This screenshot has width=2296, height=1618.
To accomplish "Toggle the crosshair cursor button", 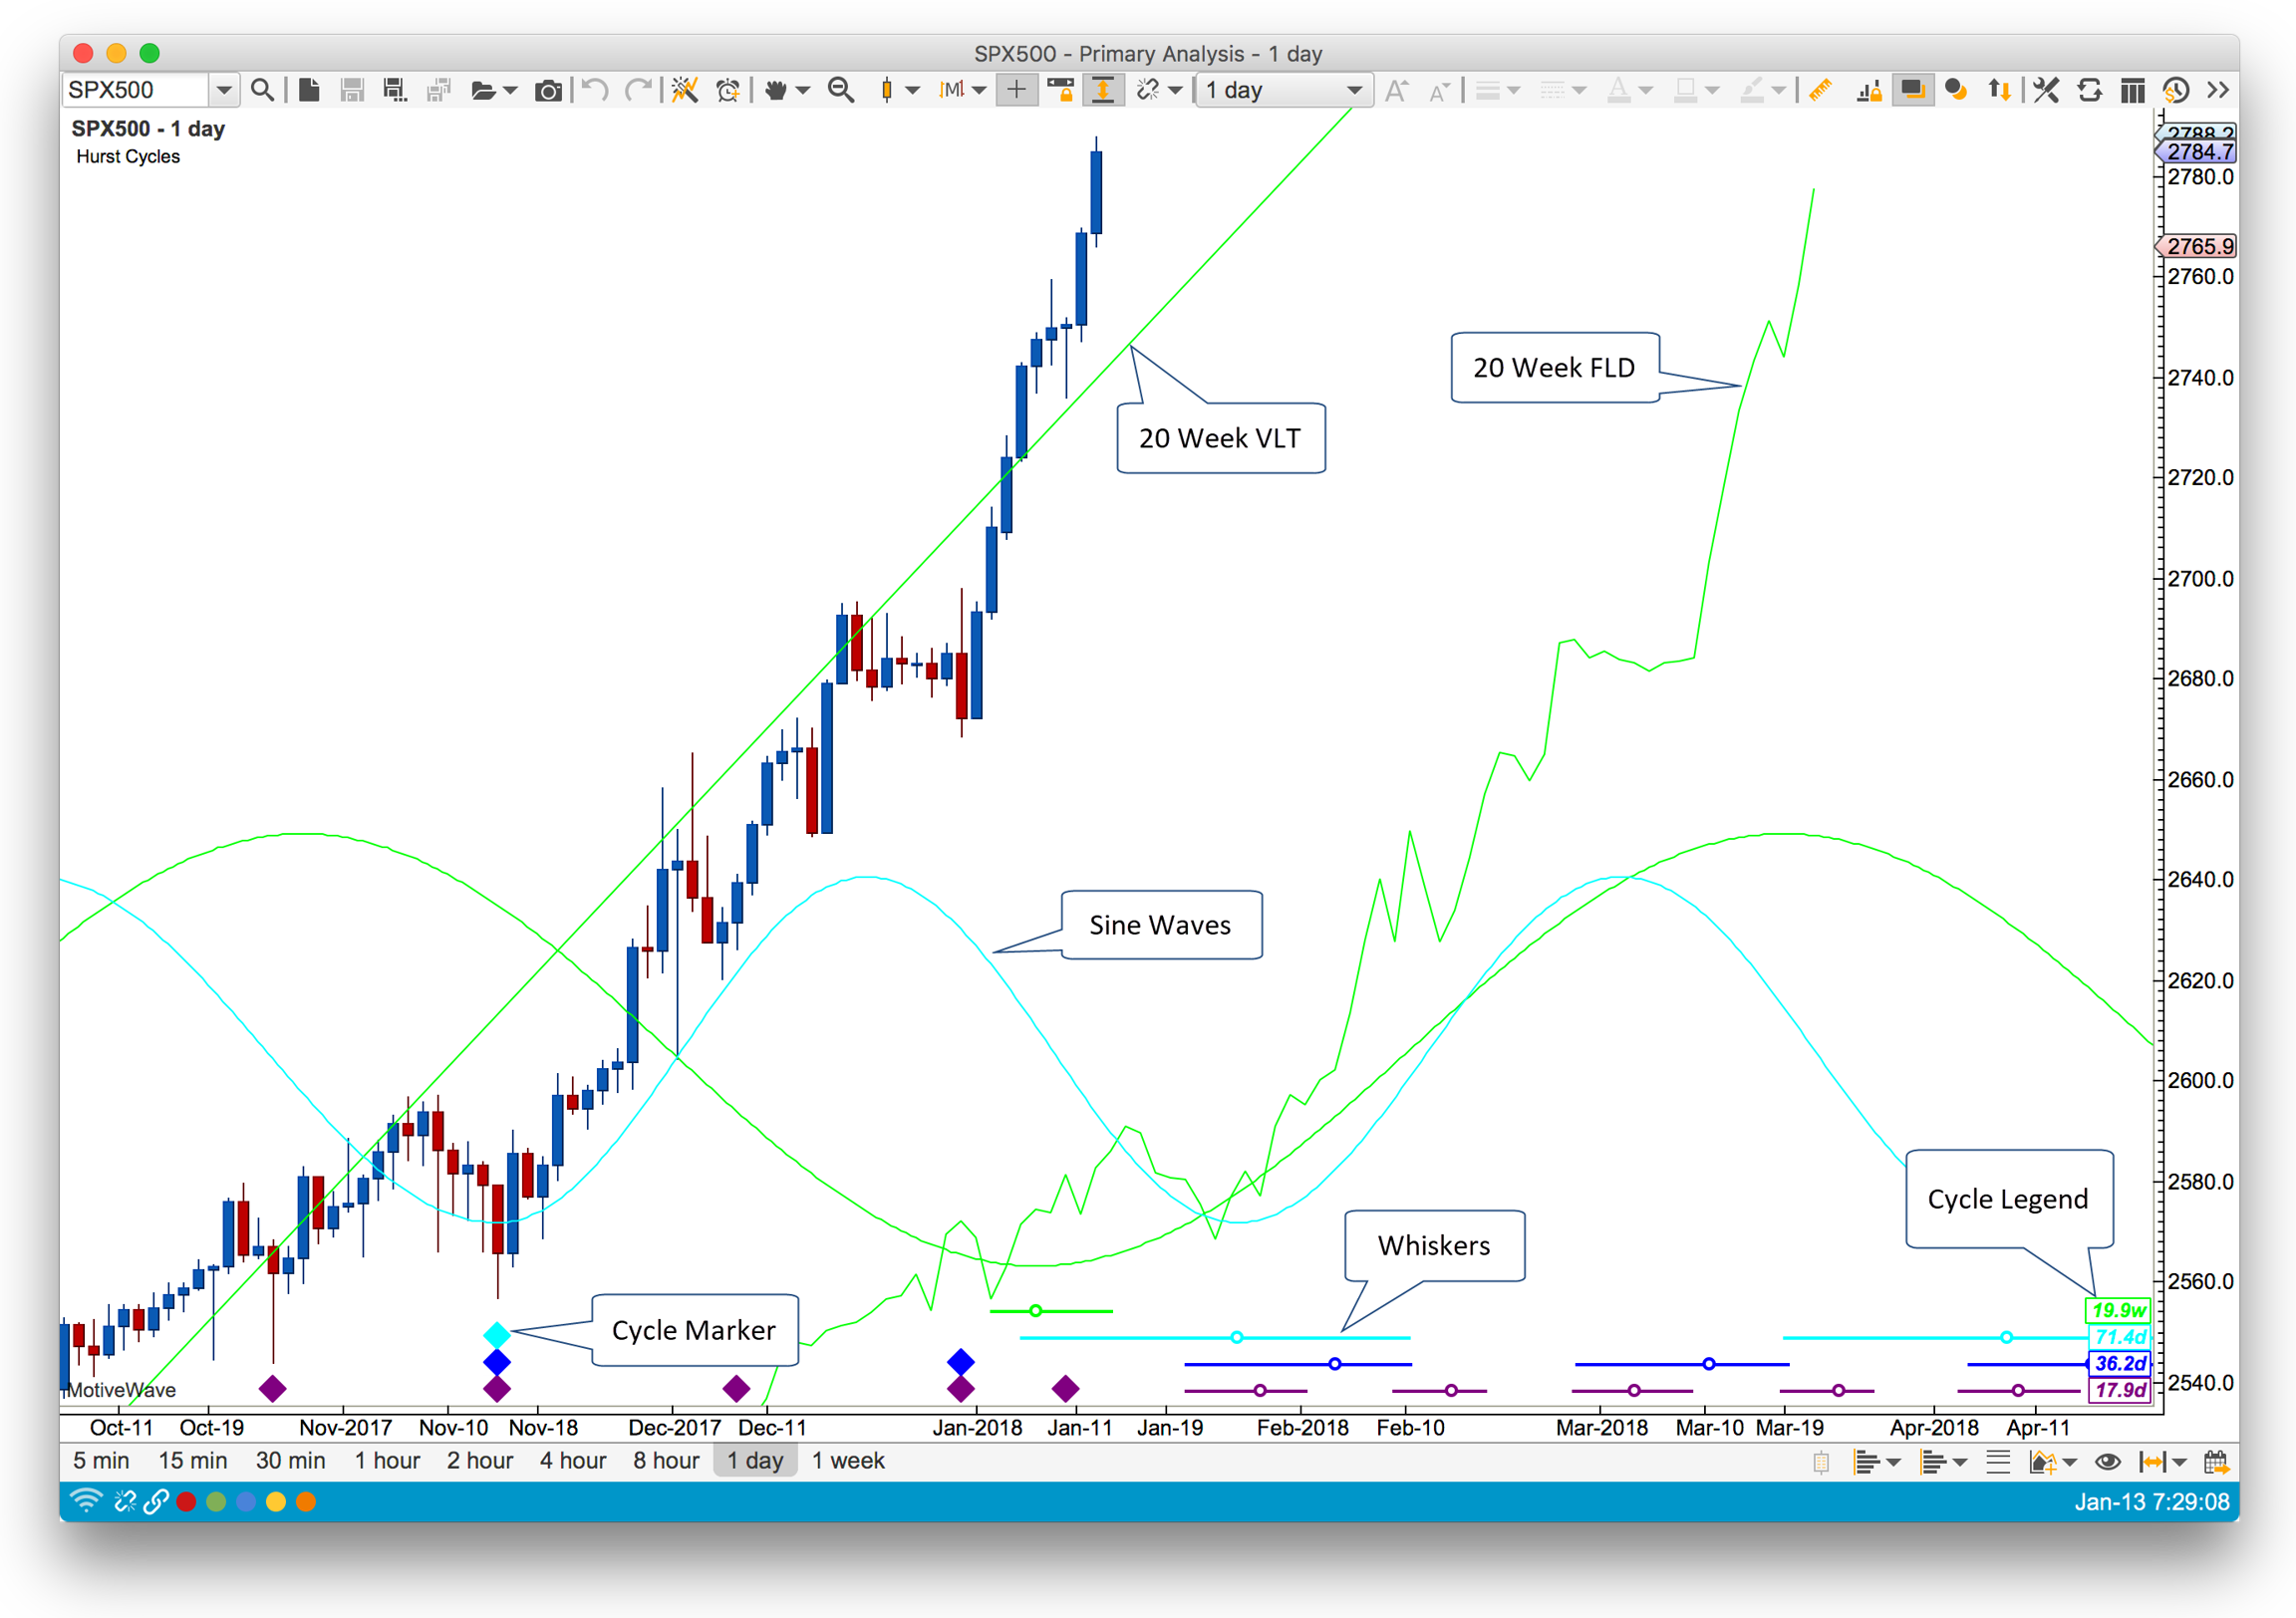I will click(x=1016, y=91).
